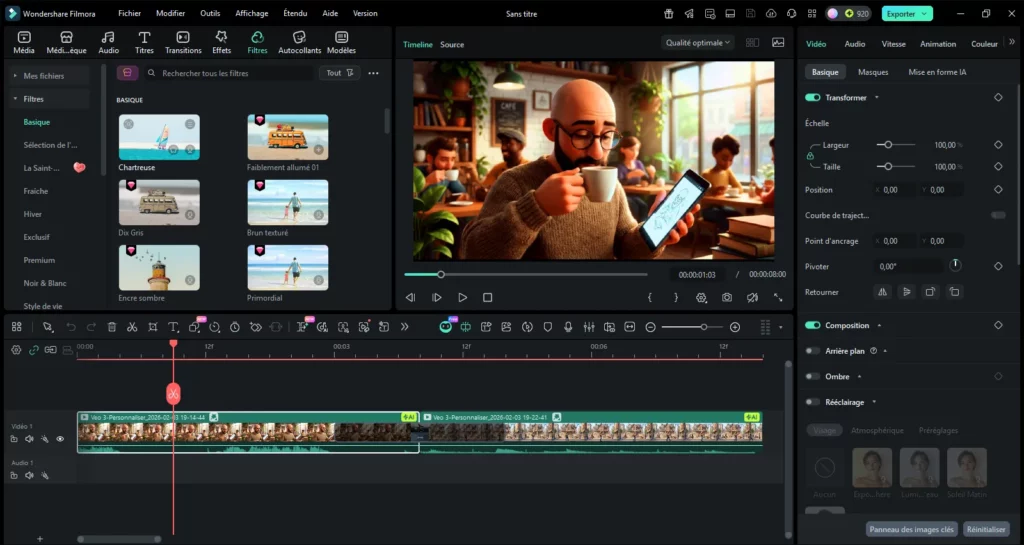This screenshot has width=1024, height=545.
Task: Hide Vidéo 1 track with eye icon
Action: 60,439
